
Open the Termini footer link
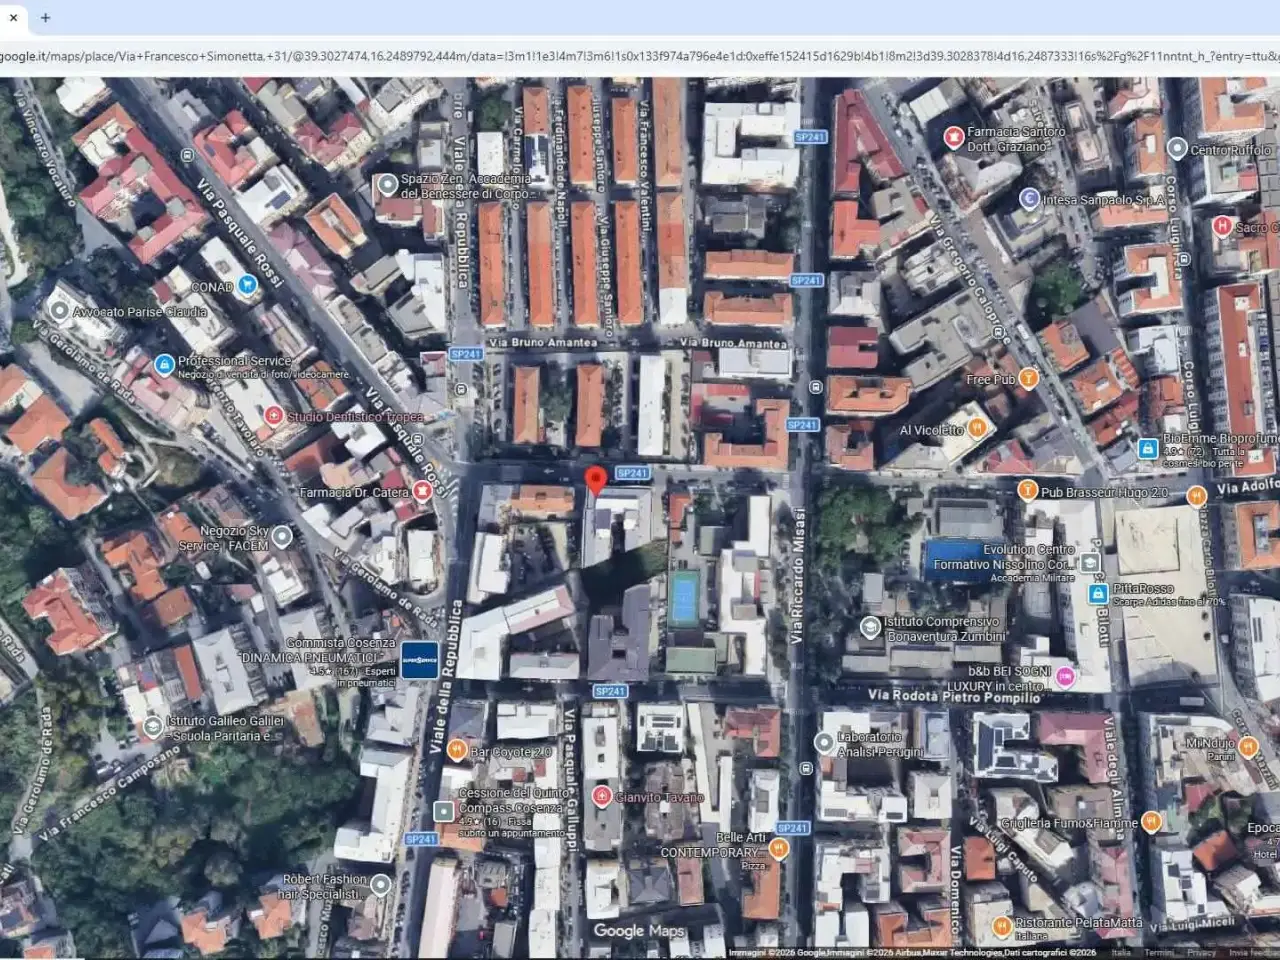1159,953
